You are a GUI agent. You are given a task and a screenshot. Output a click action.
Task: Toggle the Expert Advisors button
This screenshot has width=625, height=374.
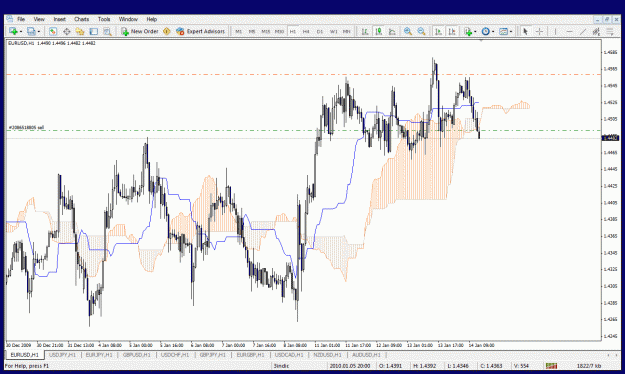(200, 31)
